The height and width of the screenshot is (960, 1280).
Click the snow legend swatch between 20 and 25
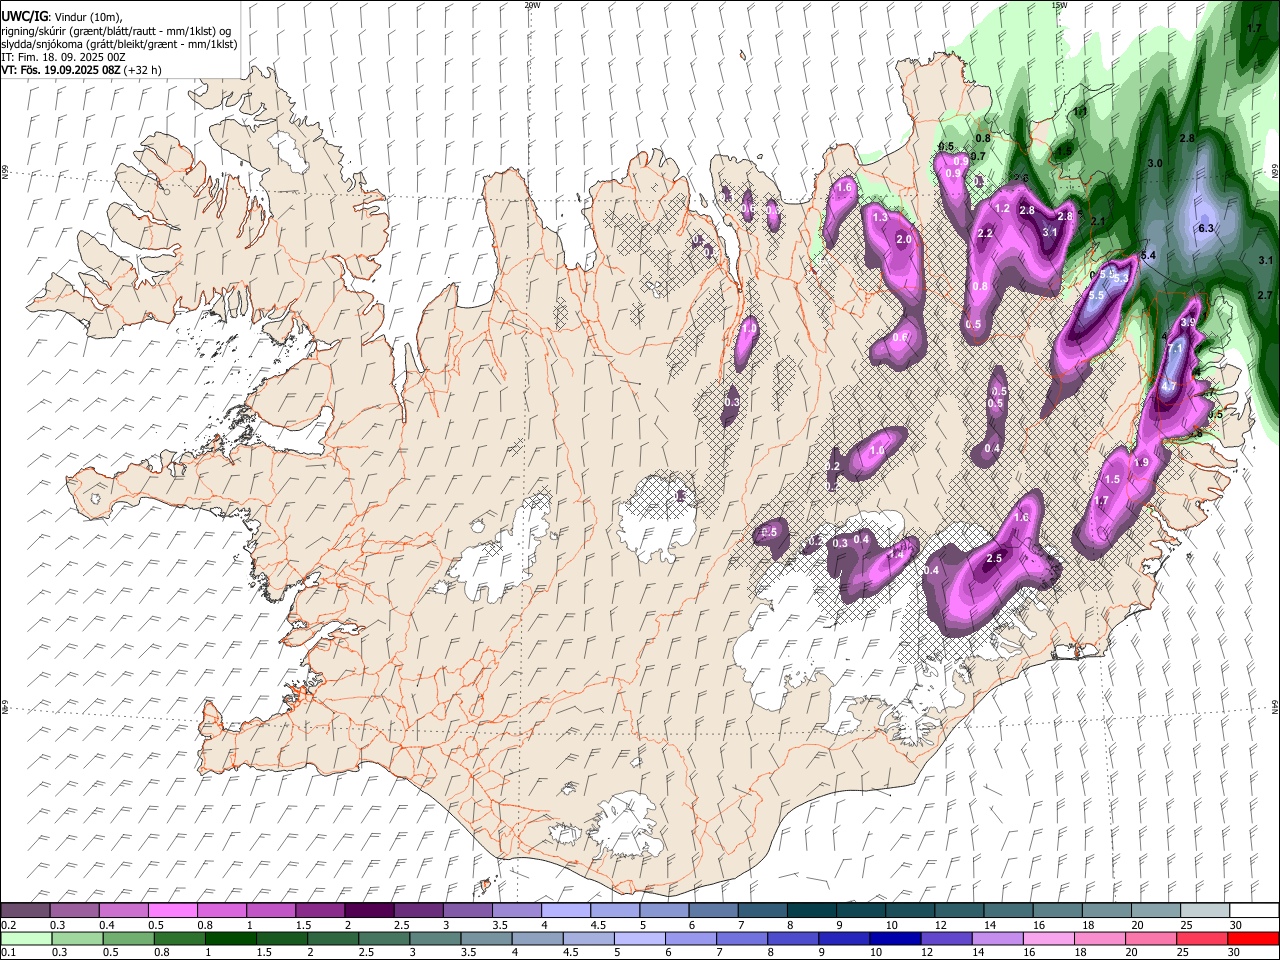(1156, 911)
